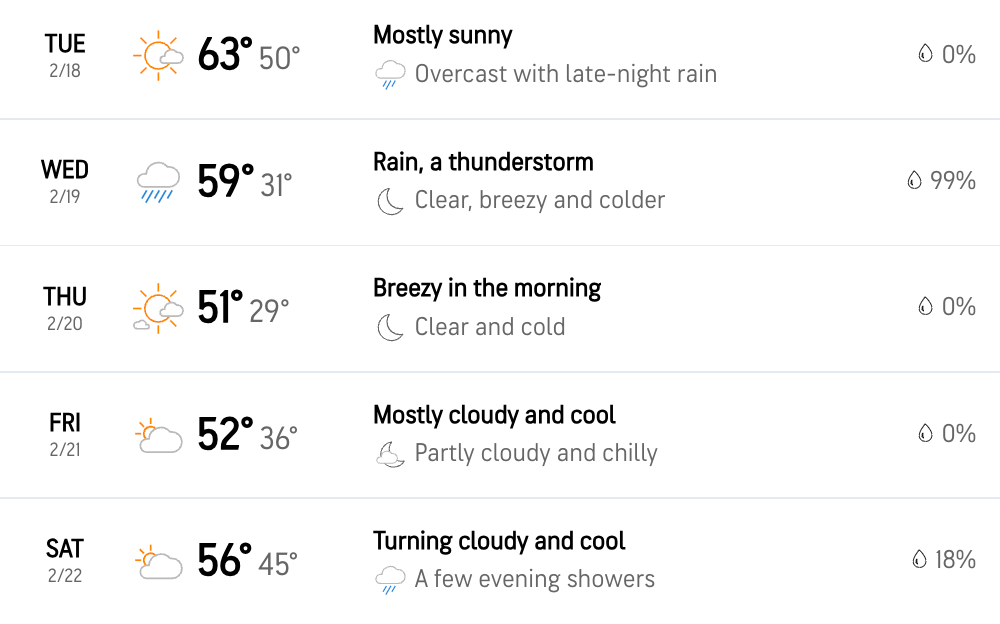Select the FRI 2/21 day label

click(65, 435)
